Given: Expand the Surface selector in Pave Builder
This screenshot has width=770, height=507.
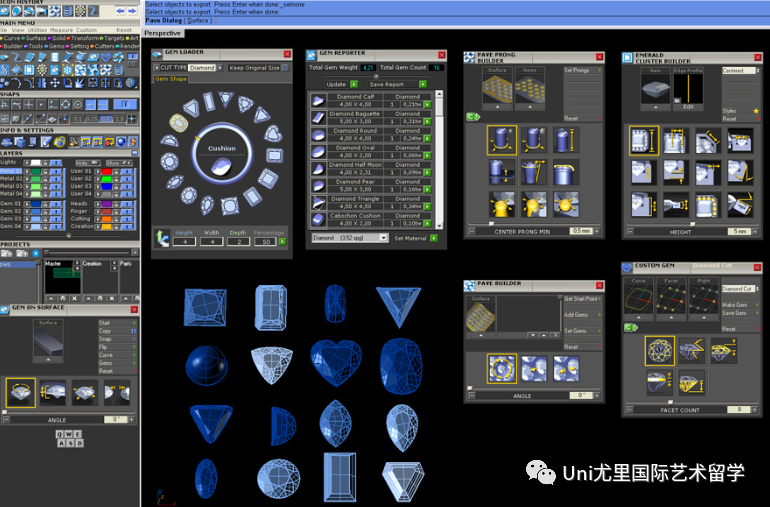Looking at the screenshot, I should 481,335.
